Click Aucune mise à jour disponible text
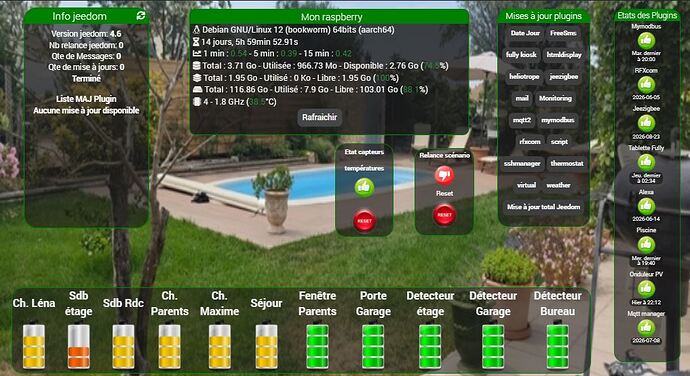 86,111
